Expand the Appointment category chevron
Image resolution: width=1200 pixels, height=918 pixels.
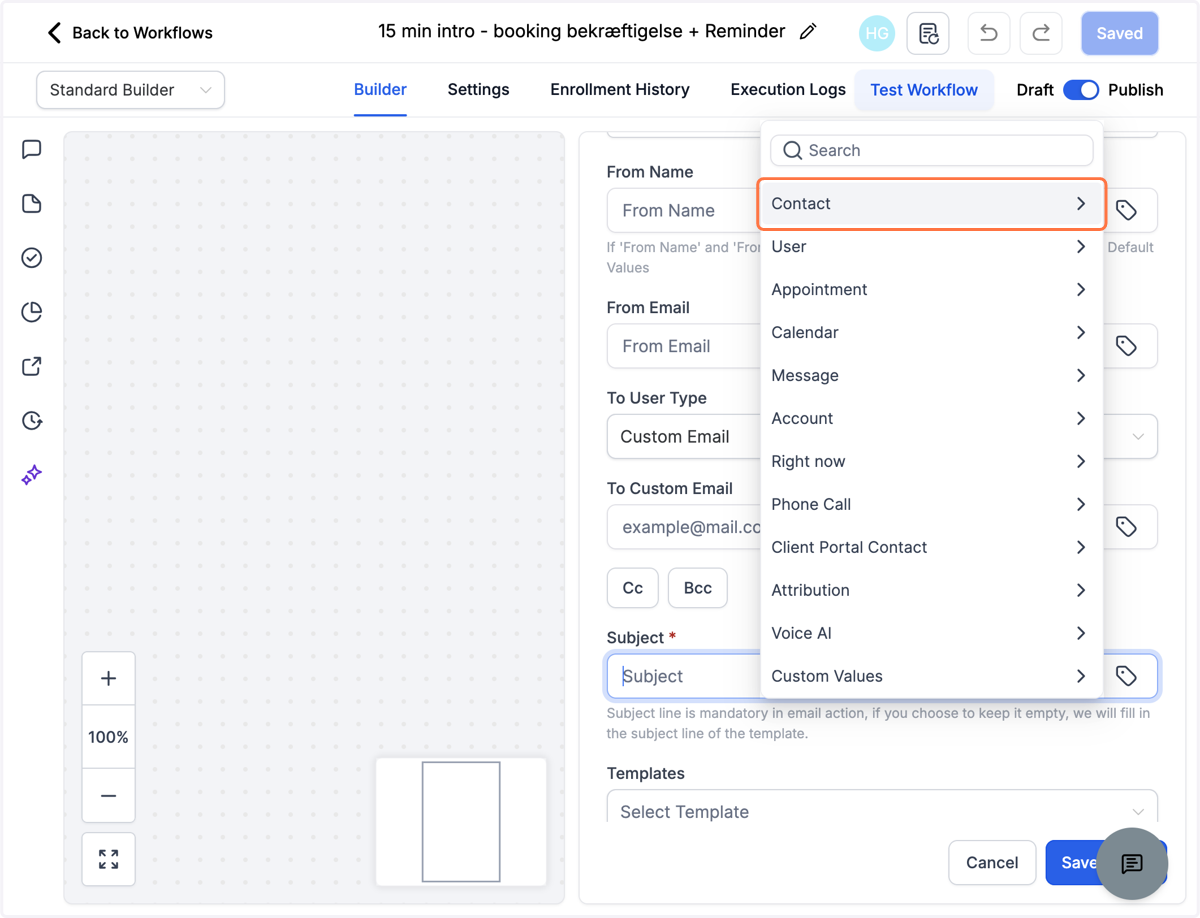(x=1081, y=290)
